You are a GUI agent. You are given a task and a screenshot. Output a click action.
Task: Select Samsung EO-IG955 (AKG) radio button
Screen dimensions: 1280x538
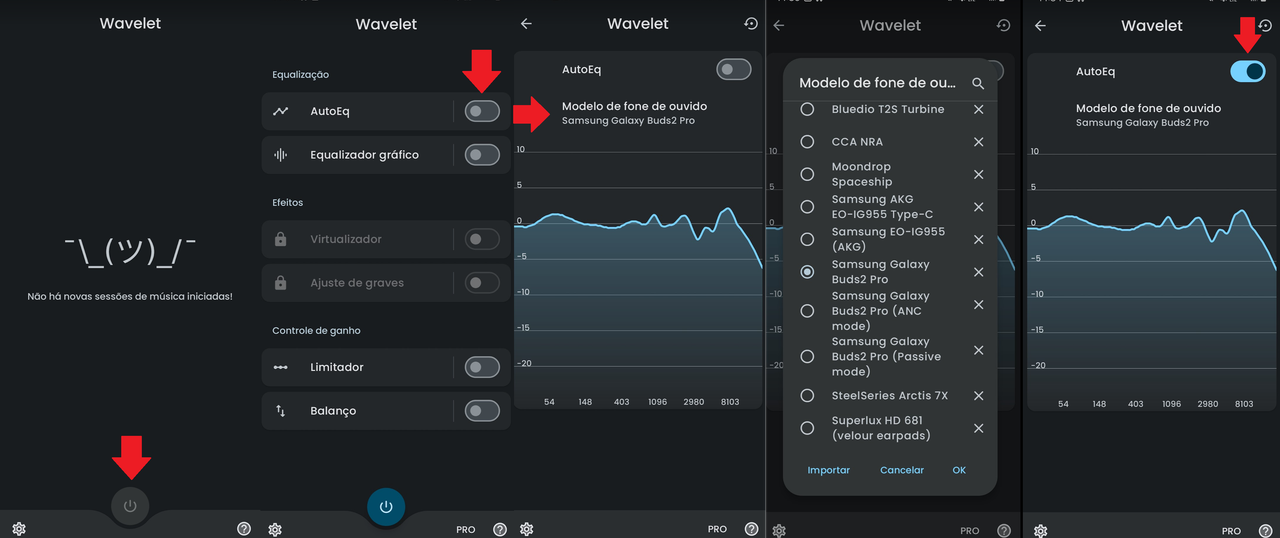tap(807, 239)
